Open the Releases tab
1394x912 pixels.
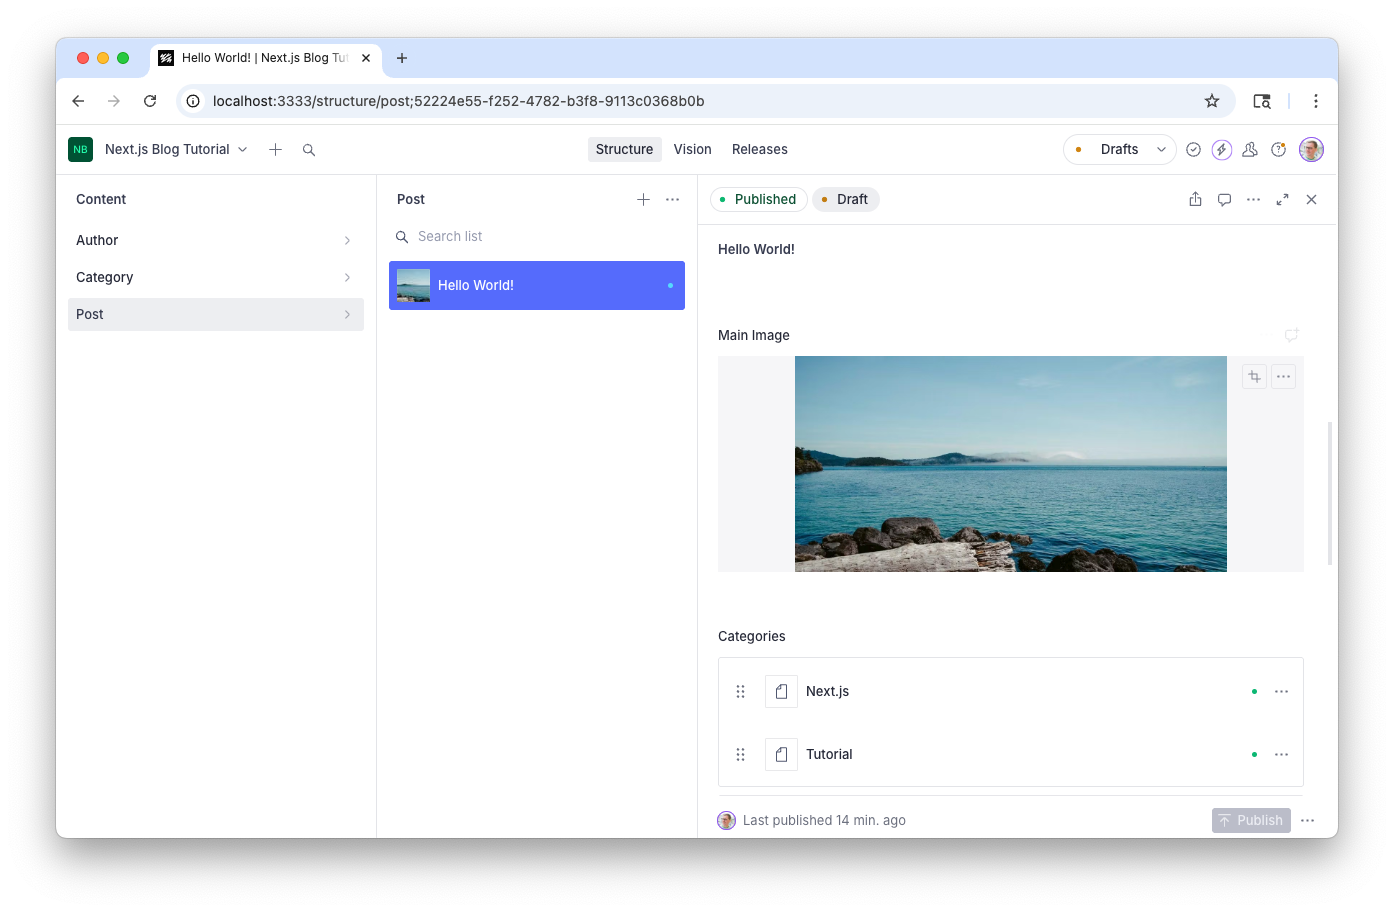coord(759,149)
